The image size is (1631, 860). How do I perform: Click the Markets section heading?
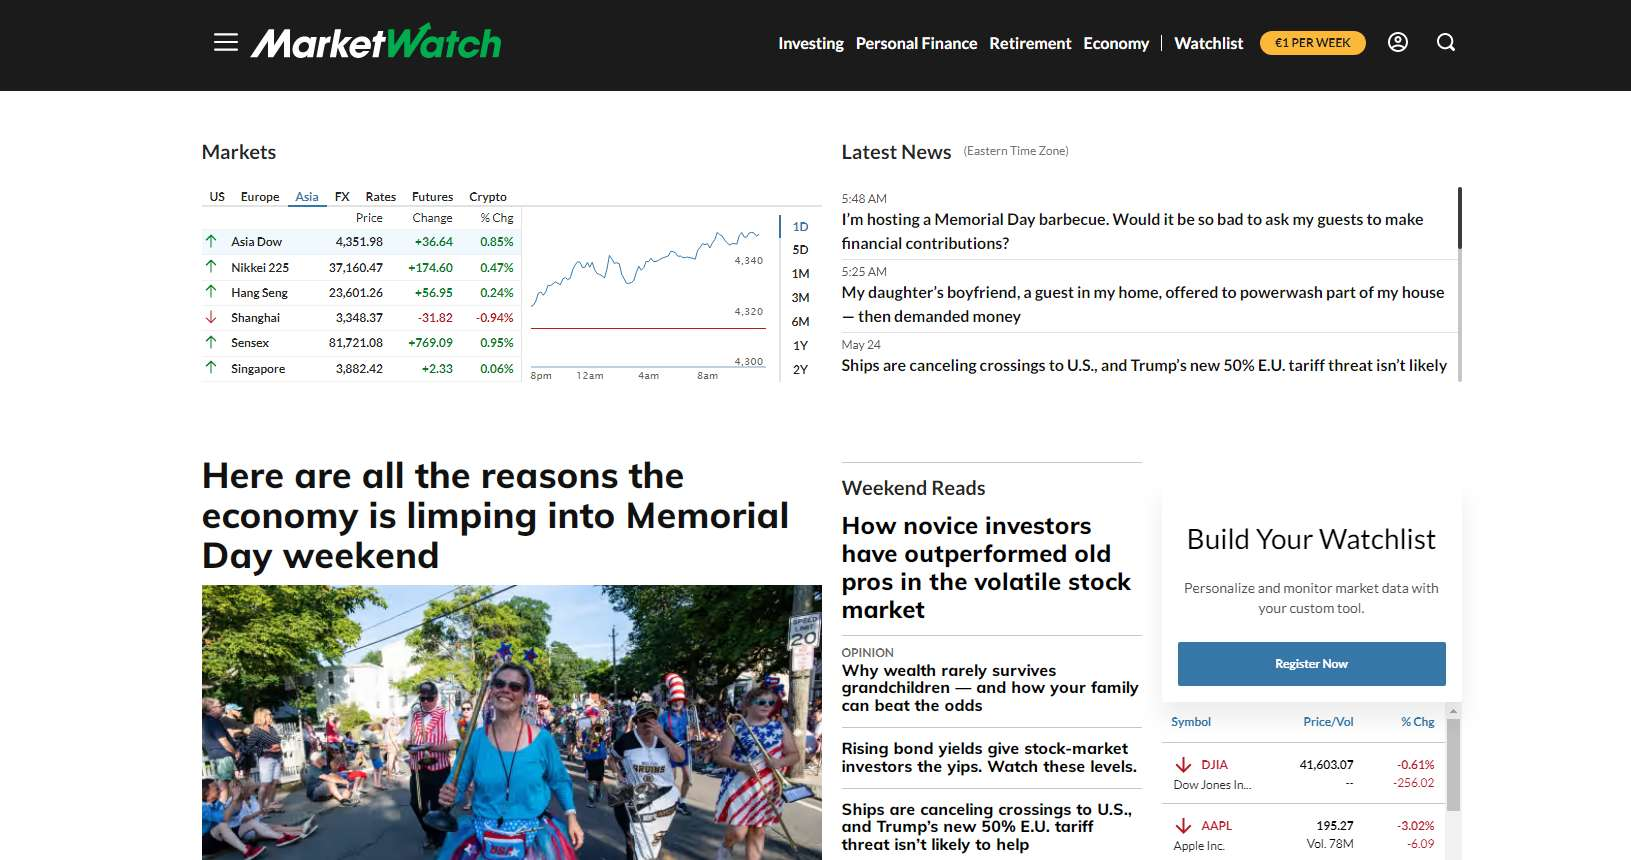(x=239, y=152)
